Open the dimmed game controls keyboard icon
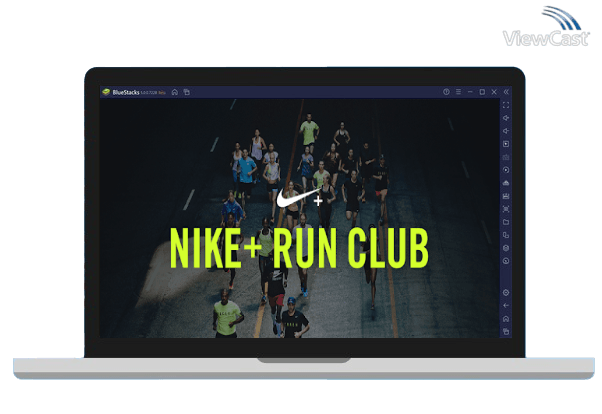 [x=506, y=157]
